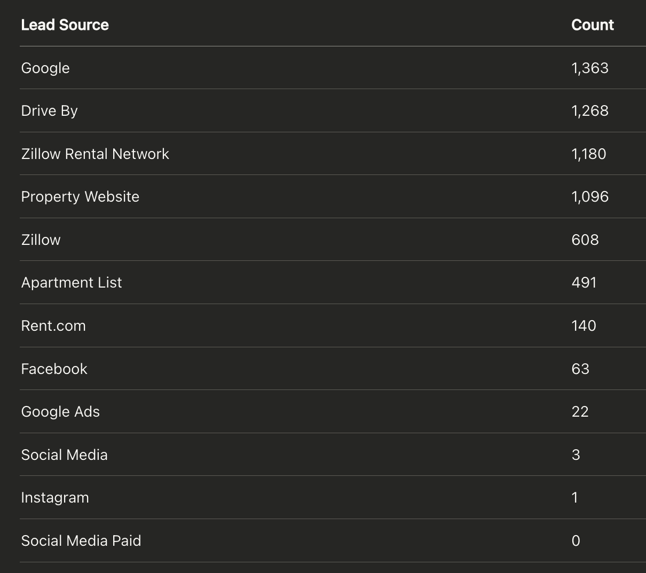Click the 1,268 count for Drive By

pos(590,111)
